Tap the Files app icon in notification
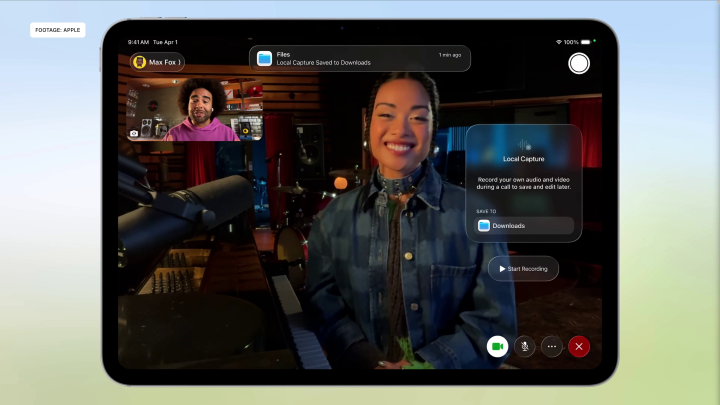 [x=264, y=58]
